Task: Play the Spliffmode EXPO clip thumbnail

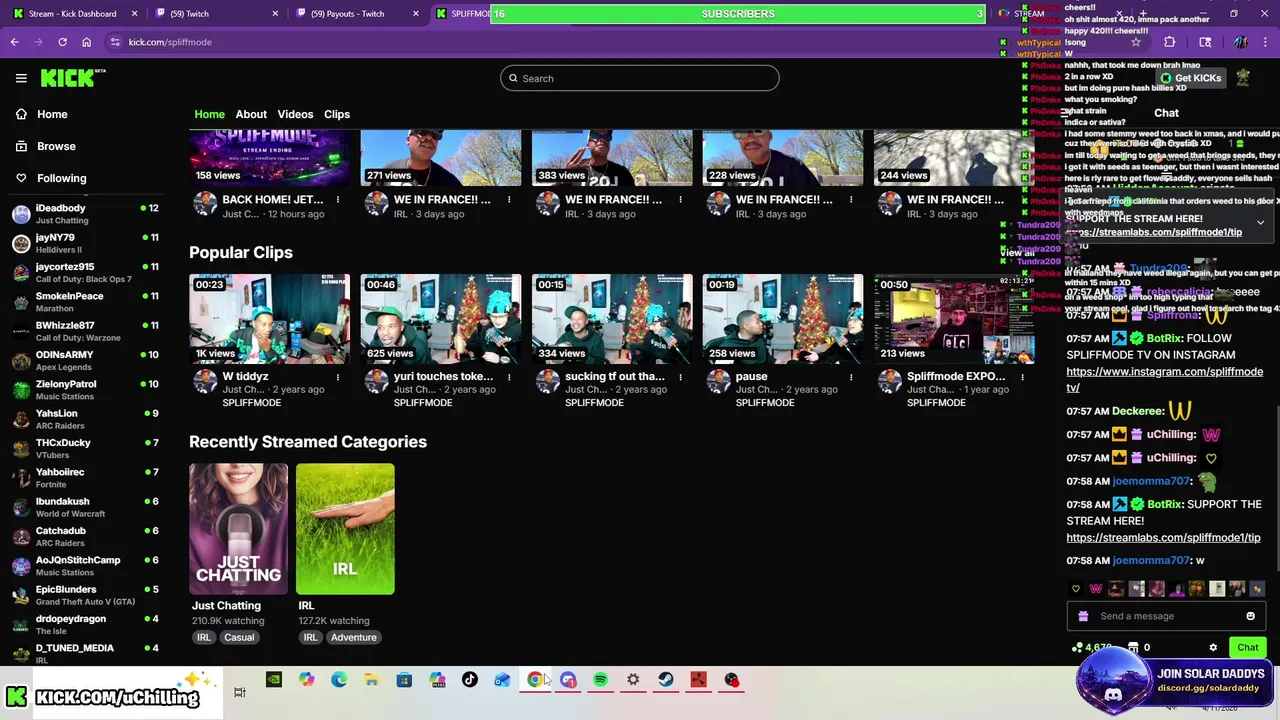Action: point(954,319)
